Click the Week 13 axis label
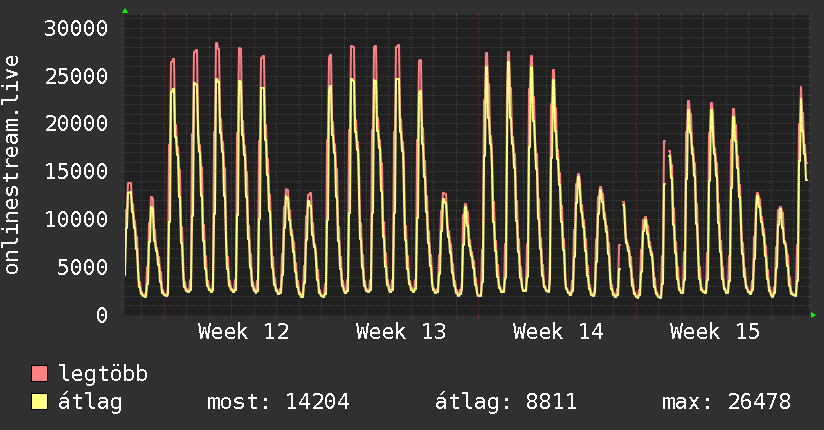 tap(400, 332)
